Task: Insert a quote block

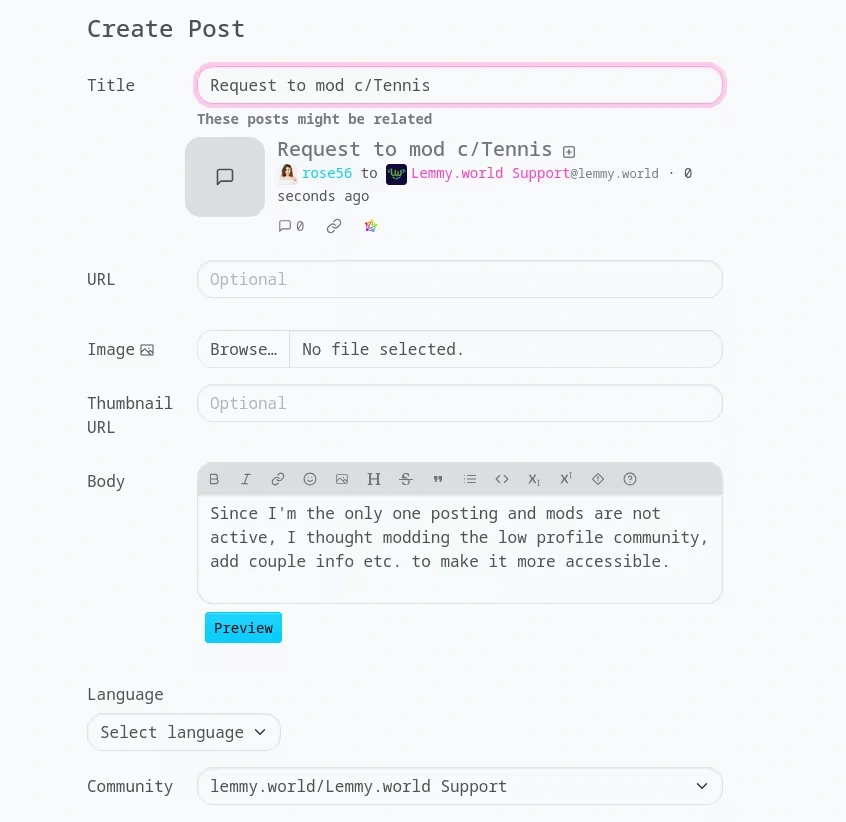Action: [438, 479]
